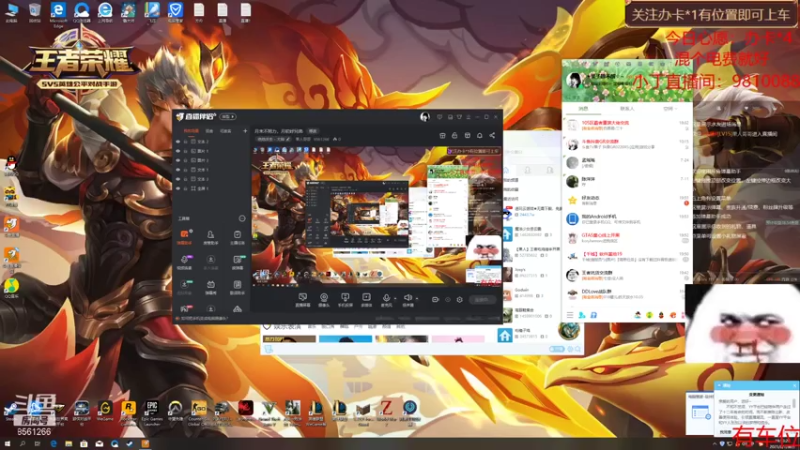Open 我的Android手机 chat in QQ
The height and width of the screenshot is (450, 800).
[x=627, y=219]
